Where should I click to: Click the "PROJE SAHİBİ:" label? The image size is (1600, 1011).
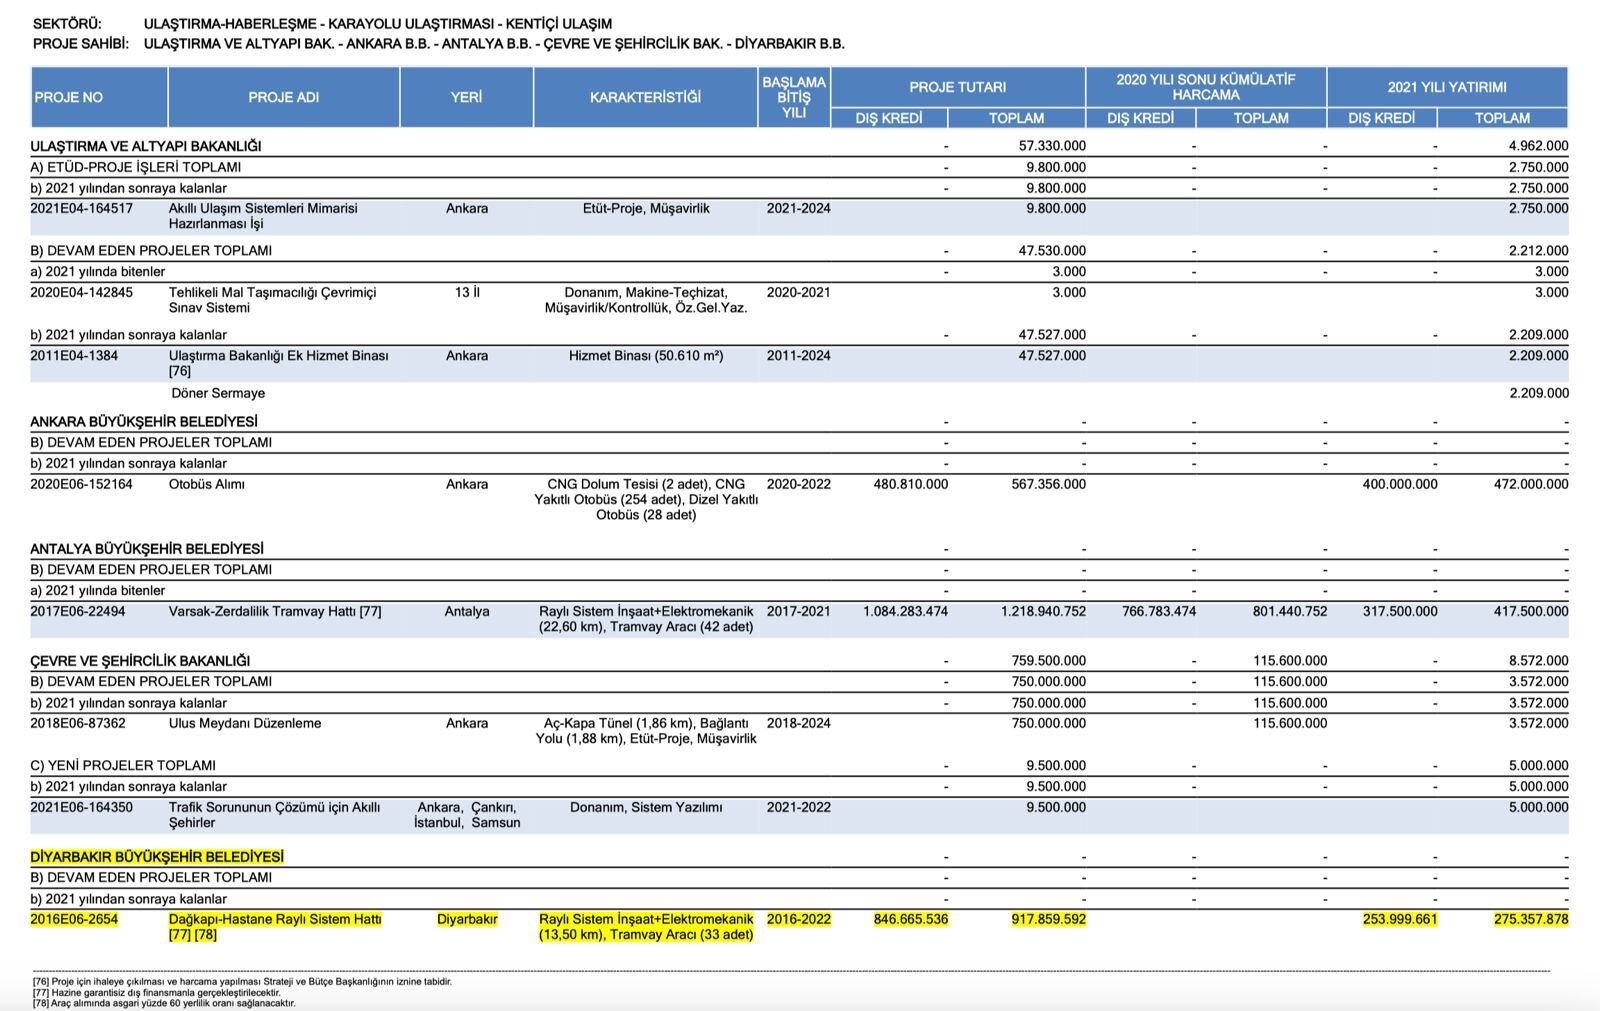[81, 44]
